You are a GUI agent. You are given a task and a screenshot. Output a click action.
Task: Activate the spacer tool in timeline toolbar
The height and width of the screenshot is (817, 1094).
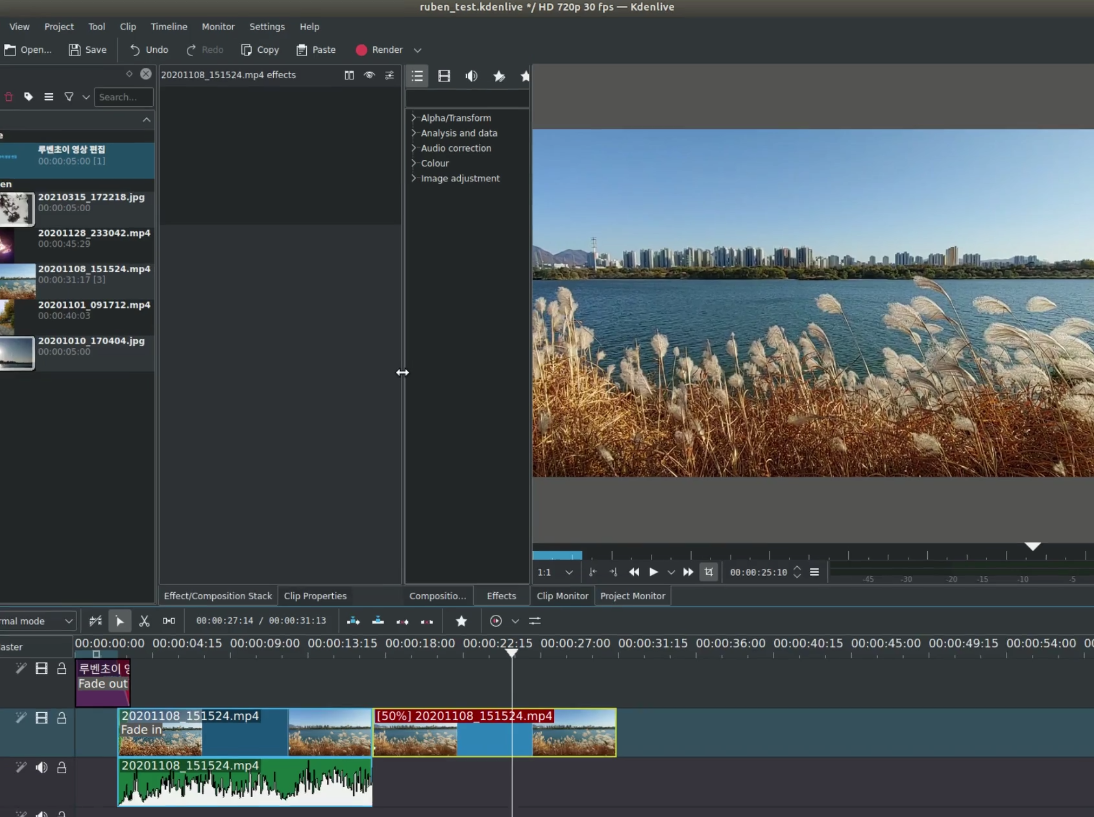(169, 621)
